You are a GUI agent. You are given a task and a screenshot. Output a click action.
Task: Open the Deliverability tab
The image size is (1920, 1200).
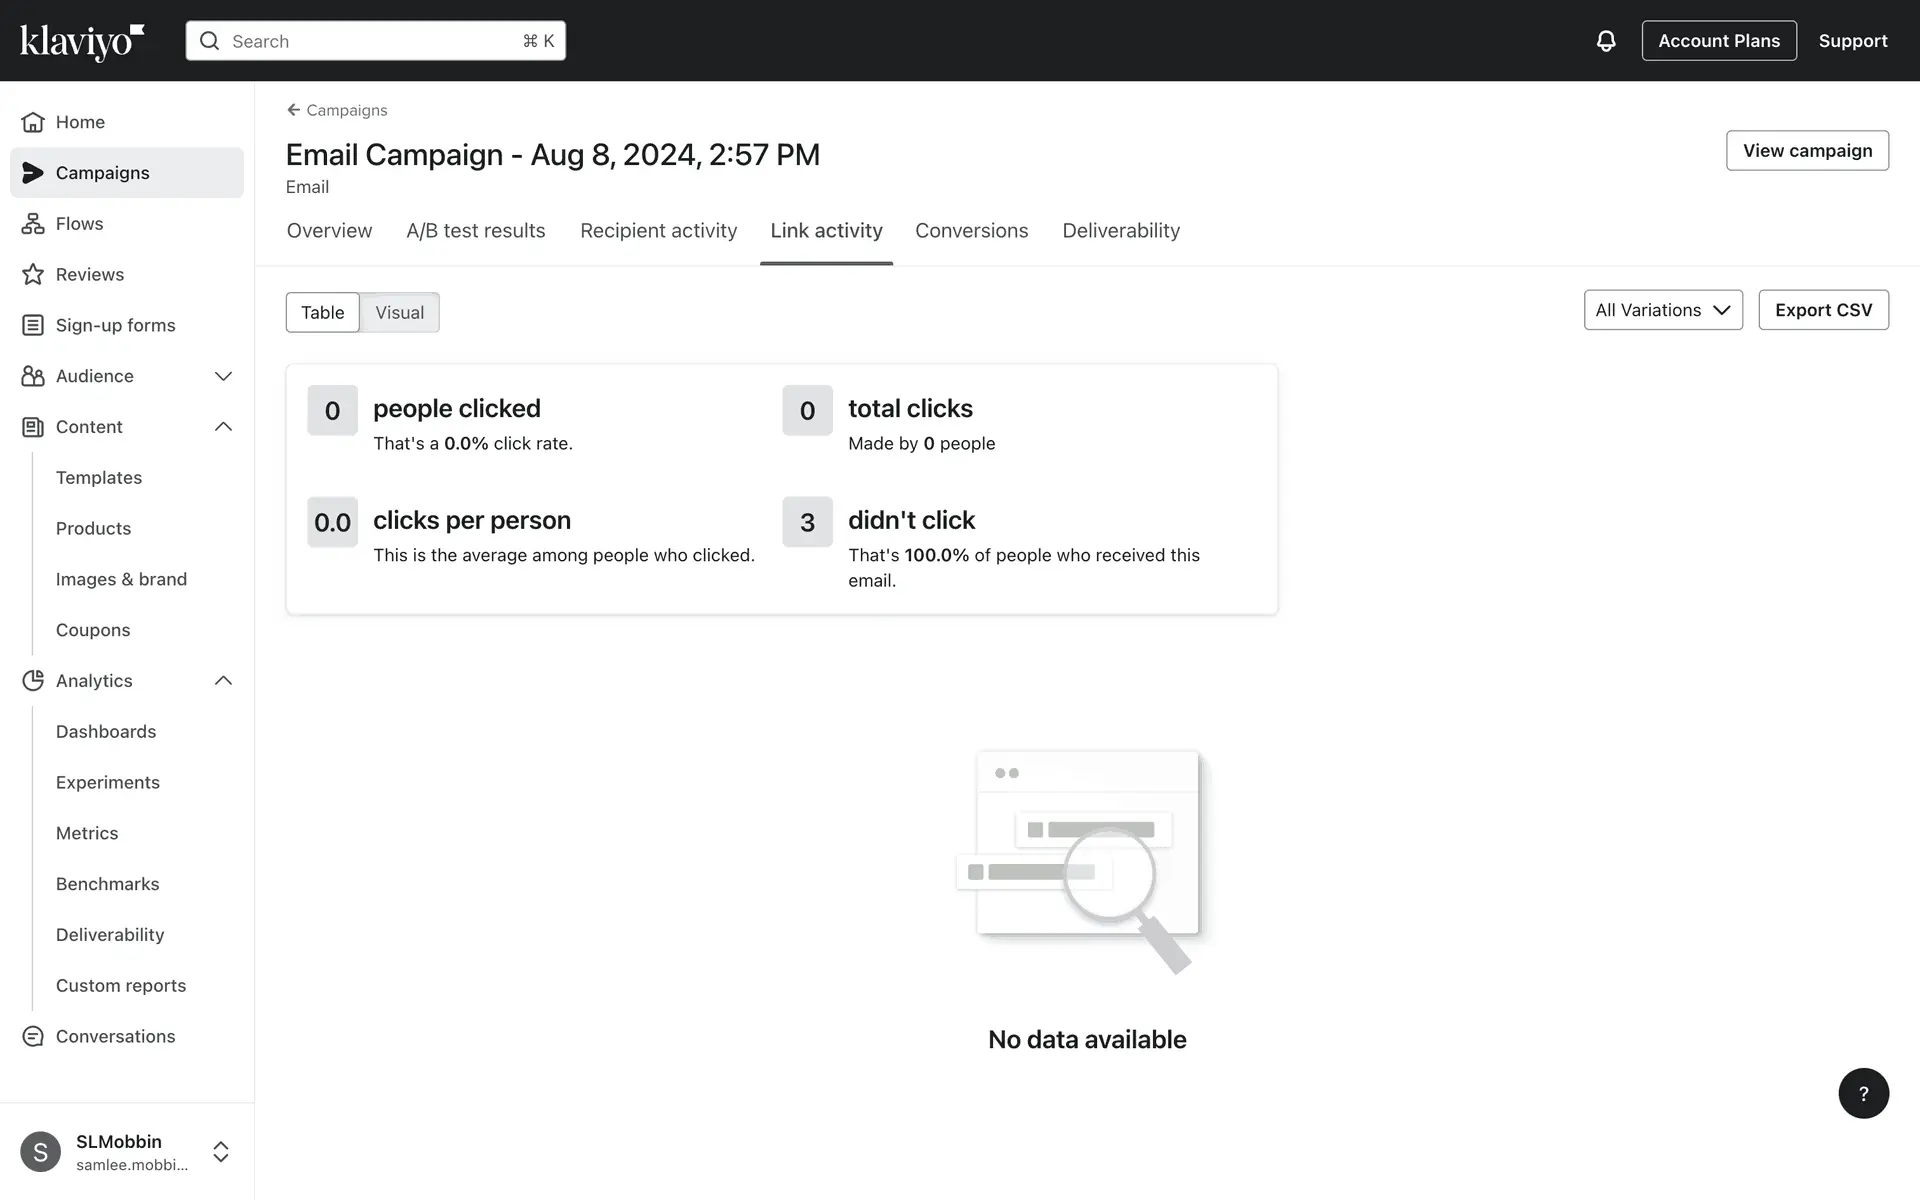(x=1120, y=231)
